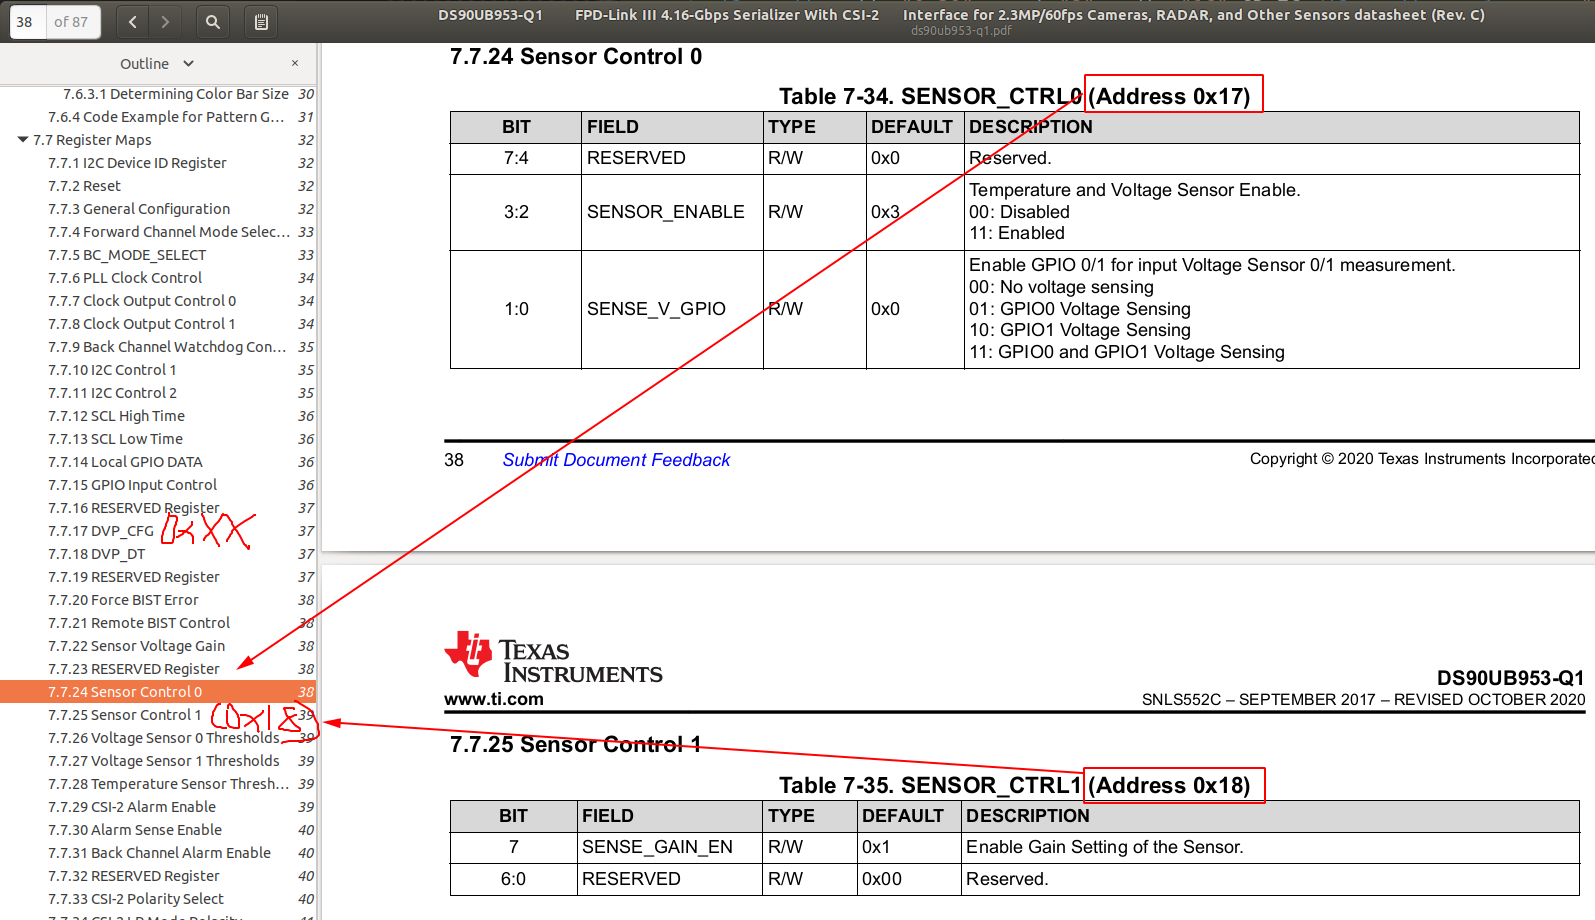The width and height of the screenshot is (1595, 920).
Task: Select 7.7.11 I2C Control 2
Action: coord(112,393)
